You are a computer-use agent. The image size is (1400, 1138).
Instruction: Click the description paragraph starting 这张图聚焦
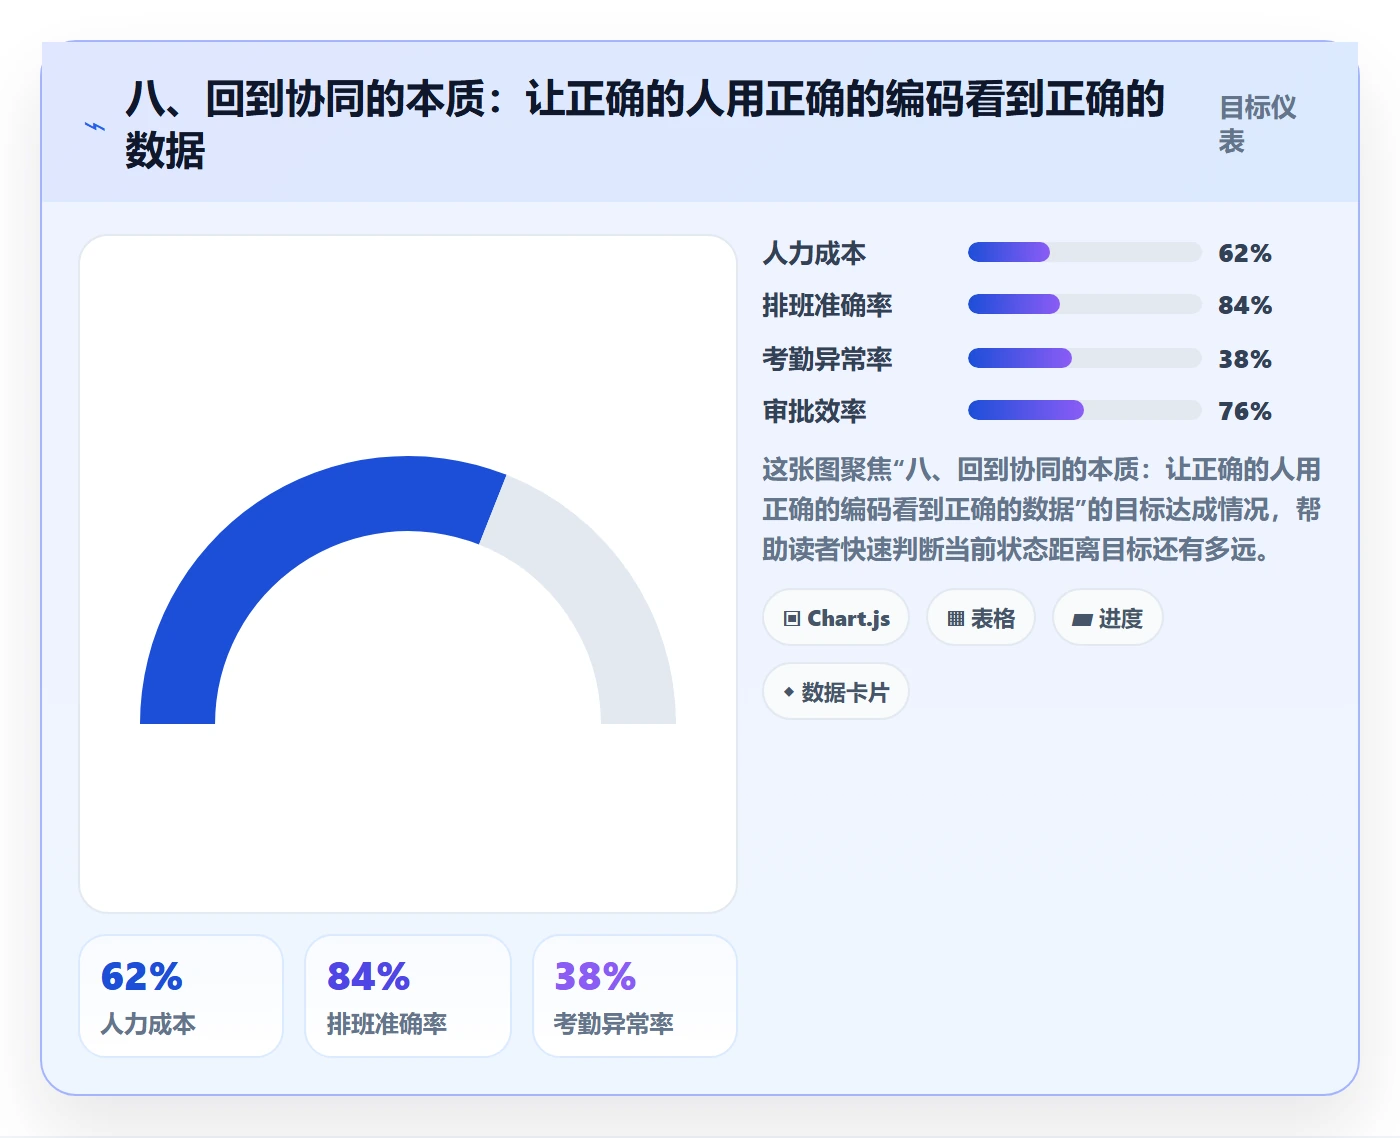(1042, 509)
